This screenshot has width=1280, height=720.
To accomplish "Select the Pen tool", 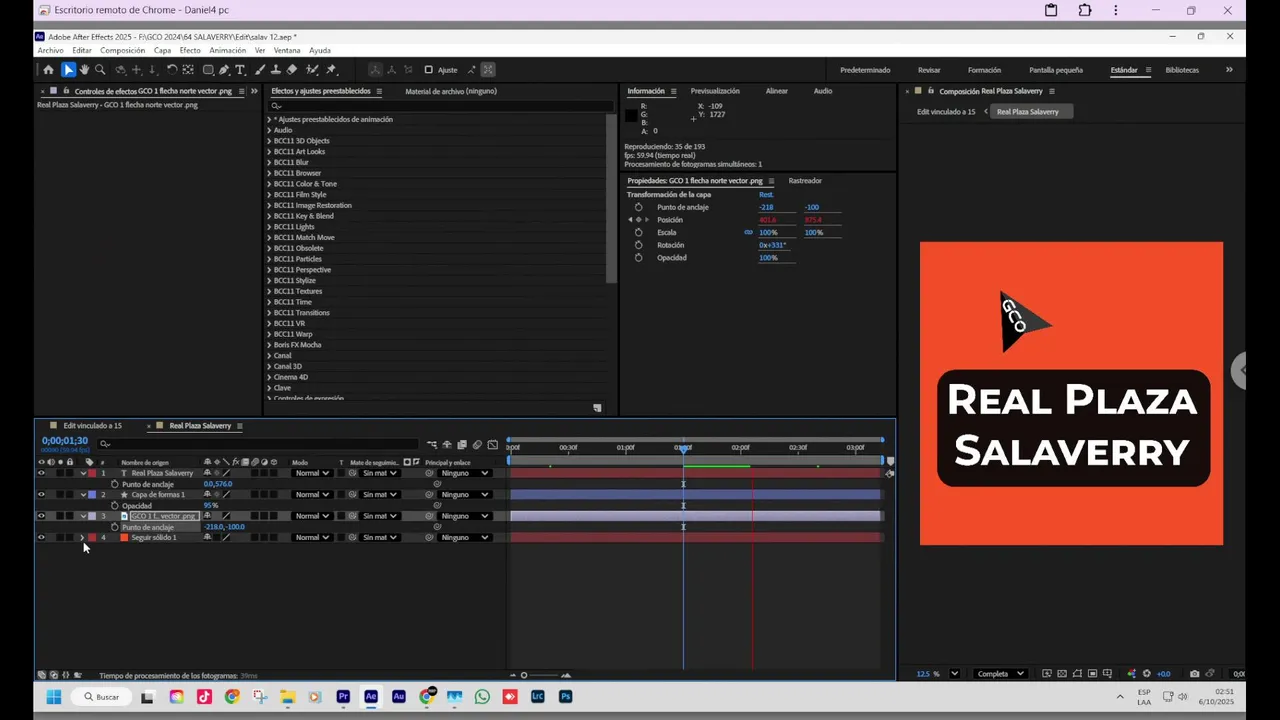I will (224, 70).
